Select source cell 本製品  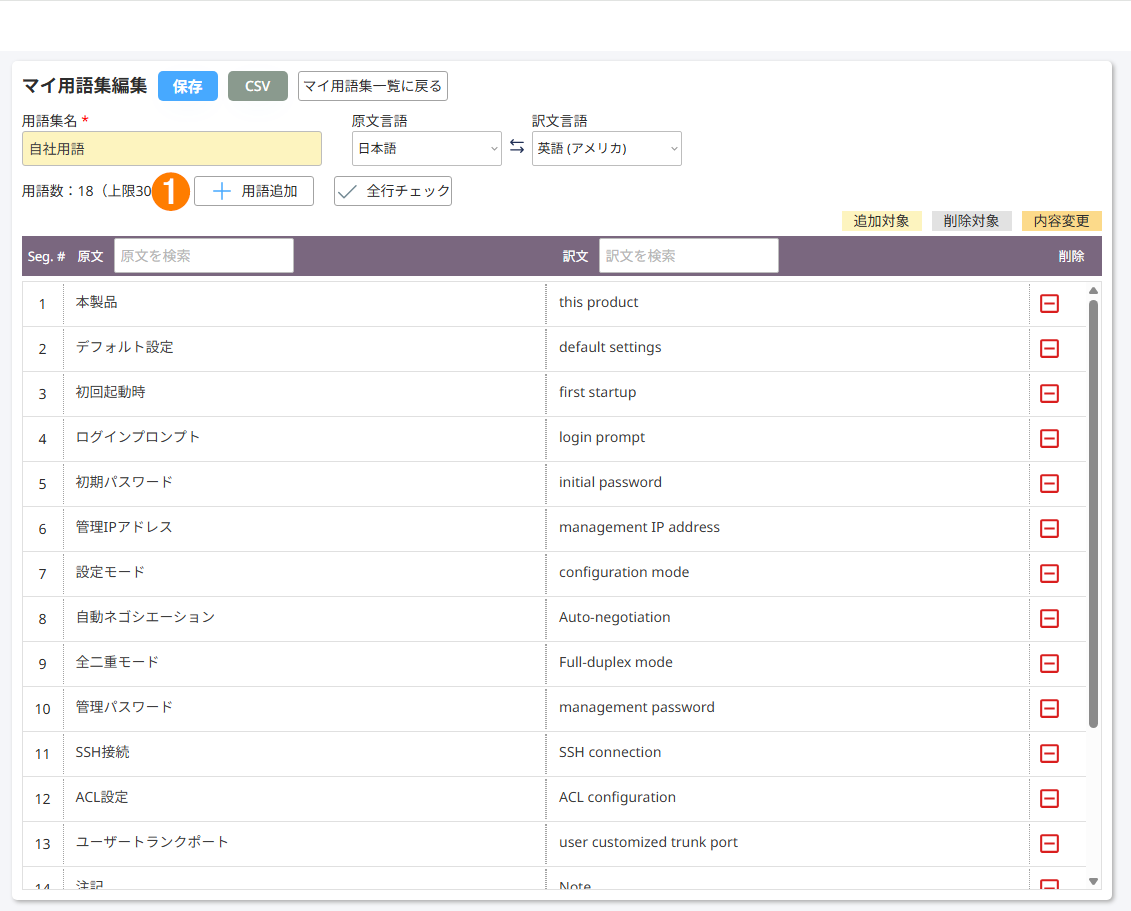[304, 304]
